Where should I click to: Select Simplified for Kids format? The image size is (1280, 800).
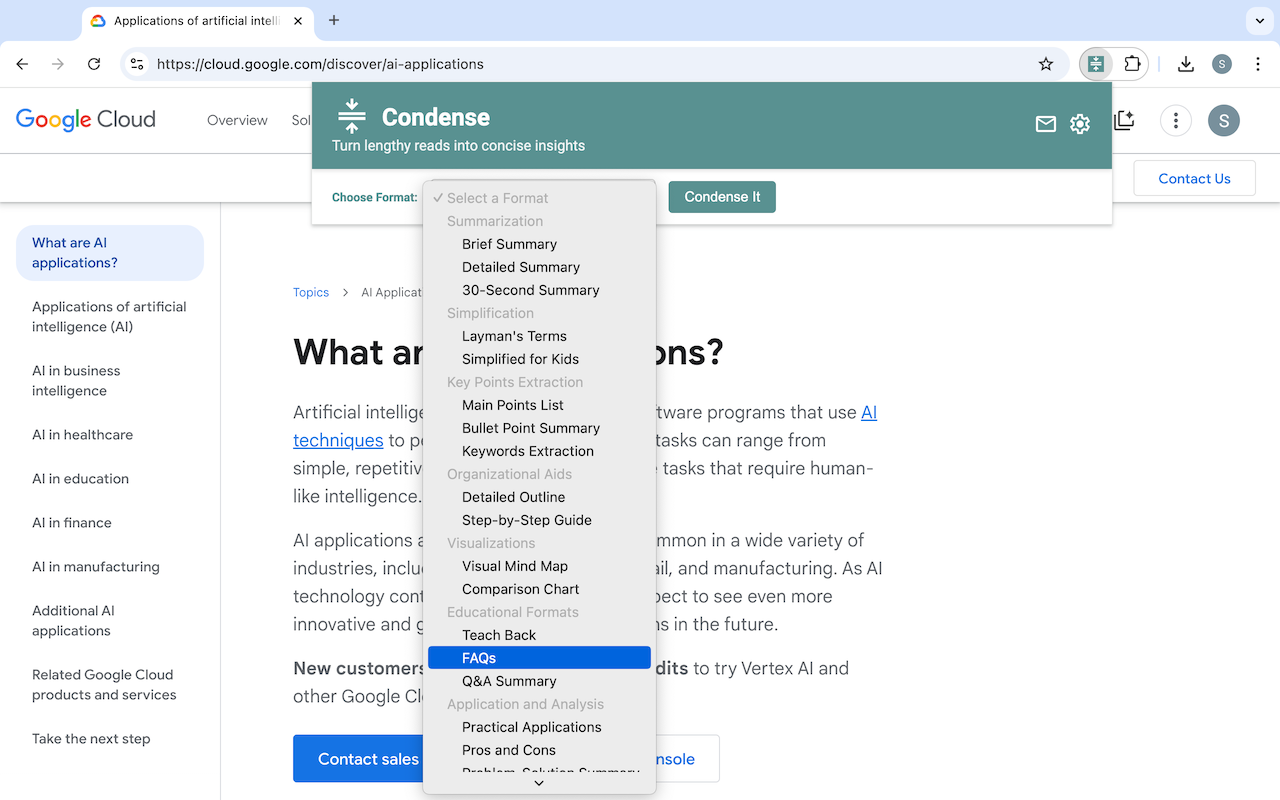[x=540, y=359]
